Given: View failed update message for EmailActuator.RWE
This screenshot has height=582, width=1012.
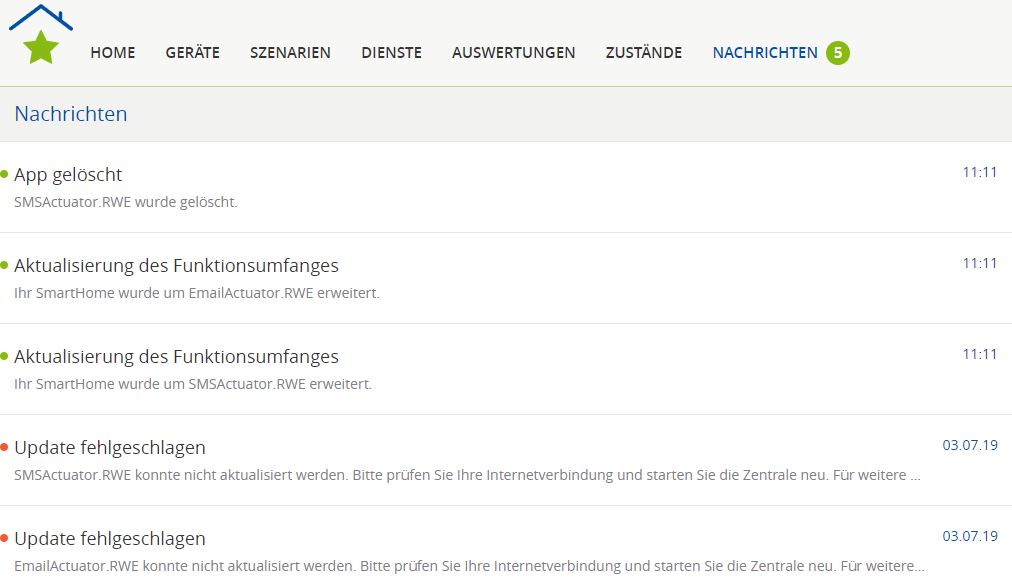Looking at the screenshot, I should click(110, 539).
